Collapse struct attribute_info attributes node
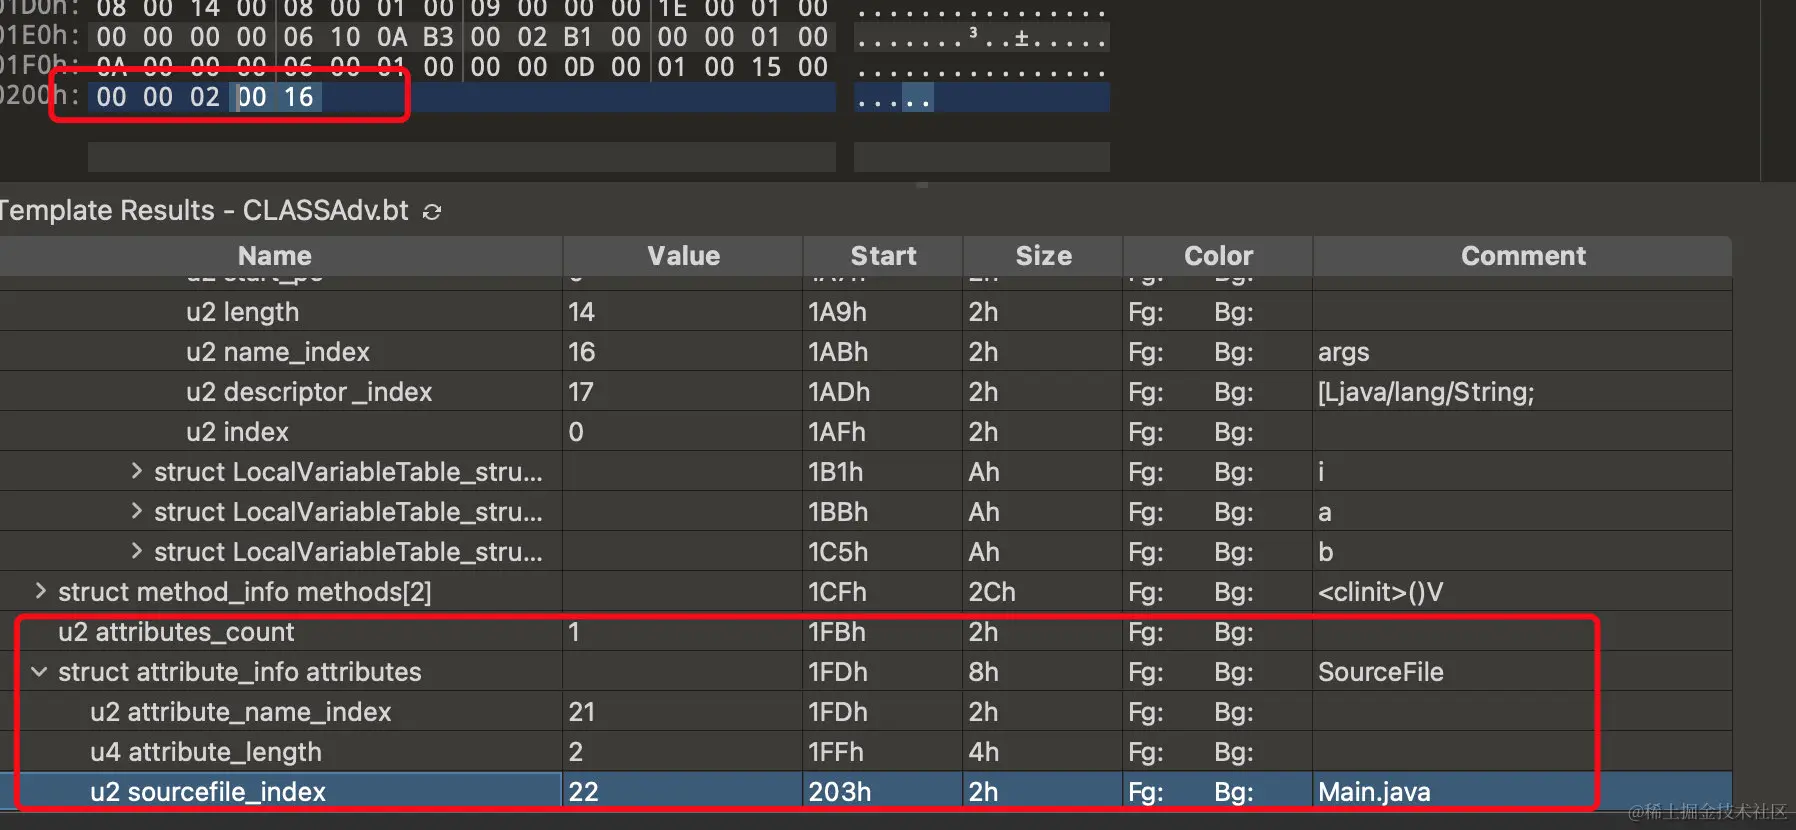This screenshot has width=1796, height=830. pyautogui.click(x=39, y=672)
